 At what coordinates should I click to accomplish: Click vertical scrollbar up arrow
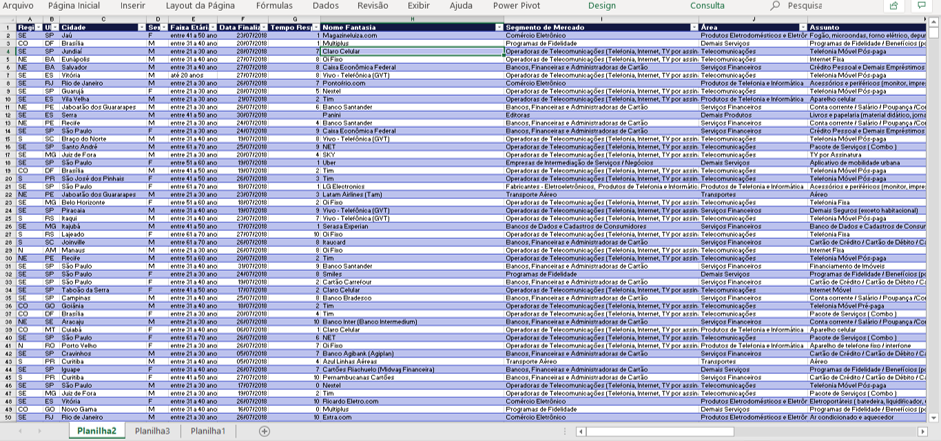[933, 23]
